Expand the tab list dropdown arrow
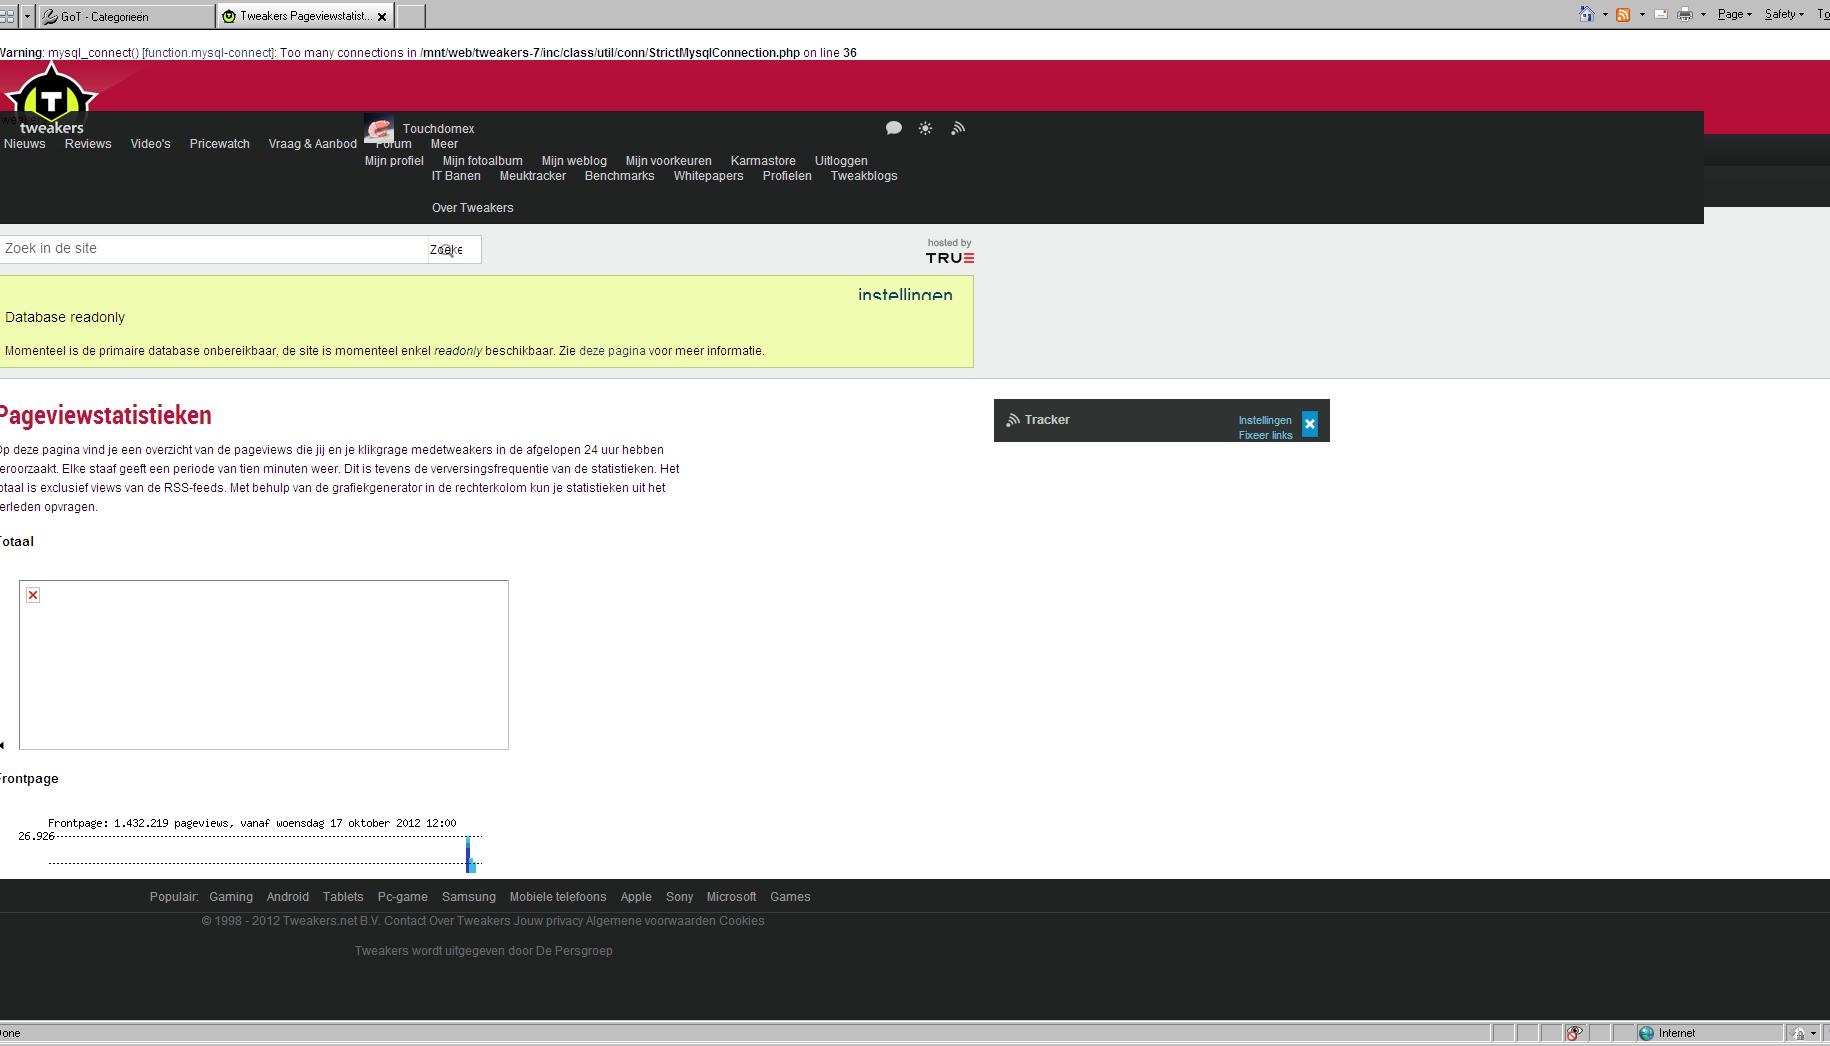This screenshot has height=1046, width=1830. 27,16
